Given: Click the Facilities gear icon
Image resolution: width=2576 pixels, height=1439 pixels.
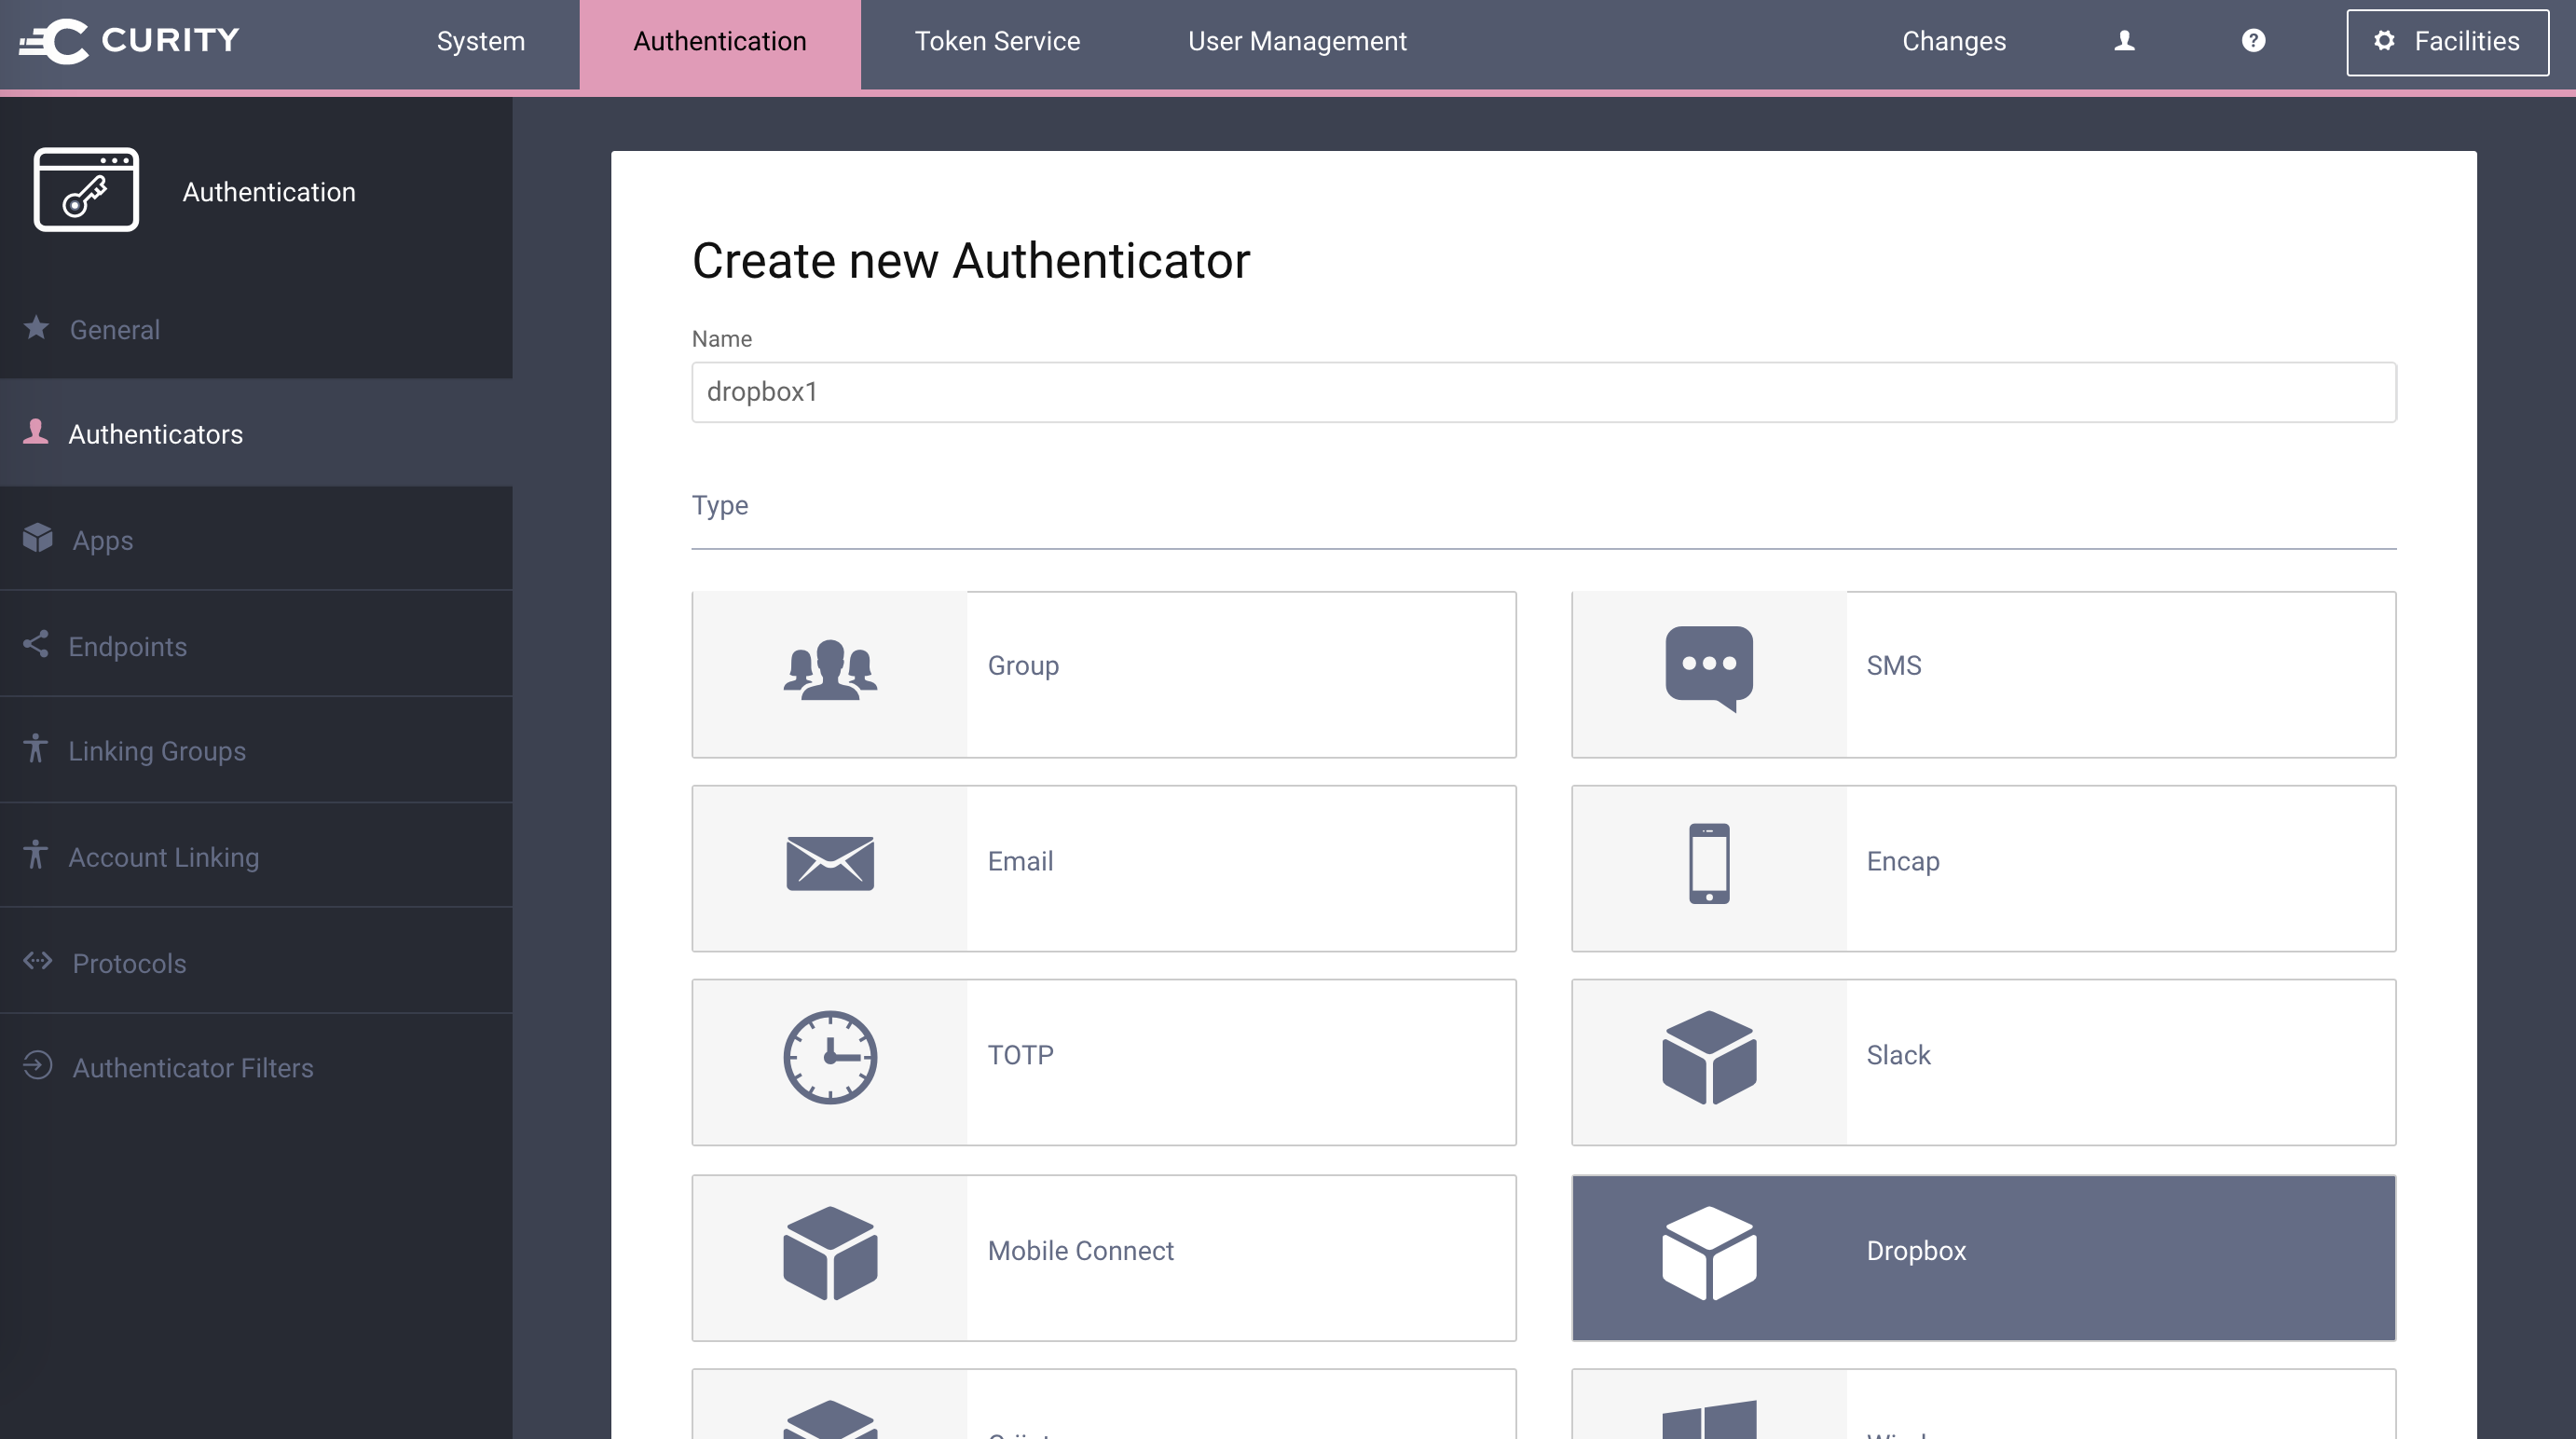Looking at the screenshot, I should click(2384, 41).
